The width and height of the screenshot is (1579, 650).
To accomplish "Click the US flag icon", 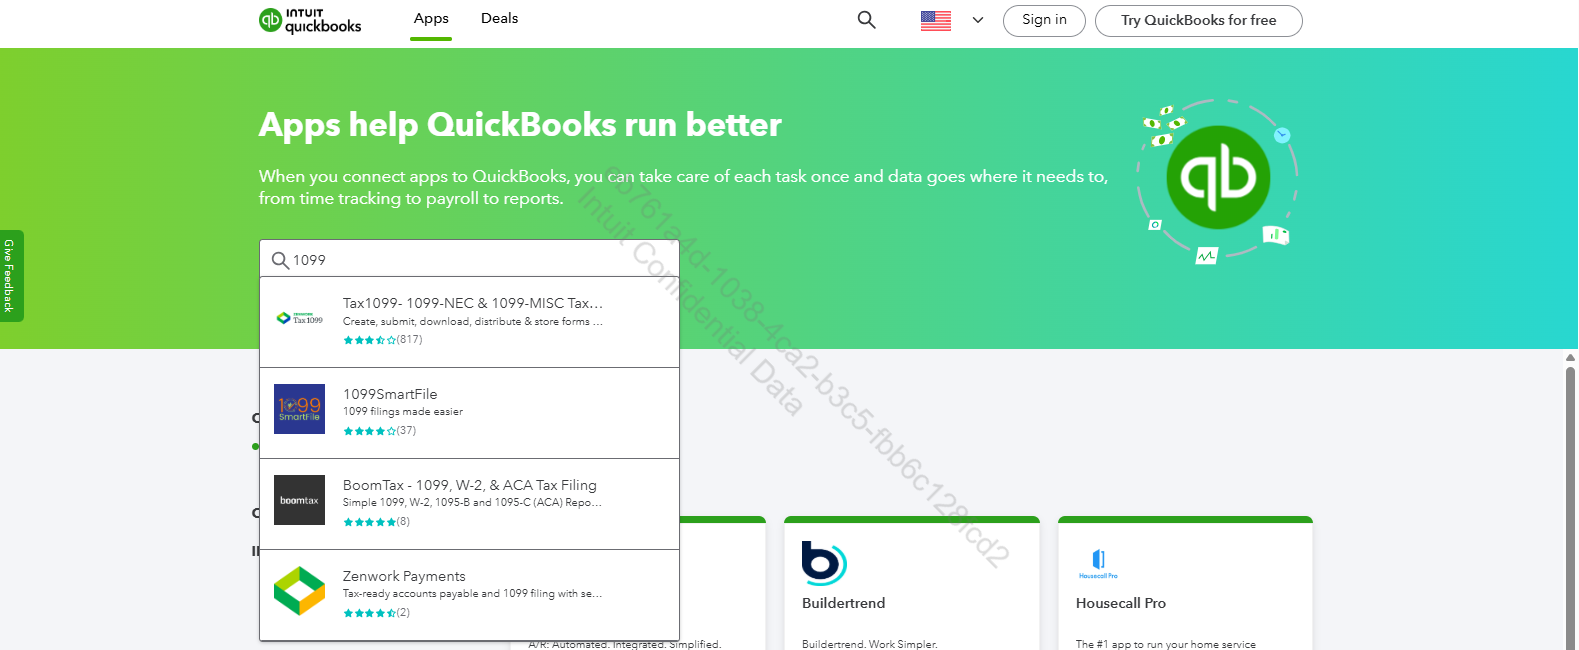I will [936, 20].
